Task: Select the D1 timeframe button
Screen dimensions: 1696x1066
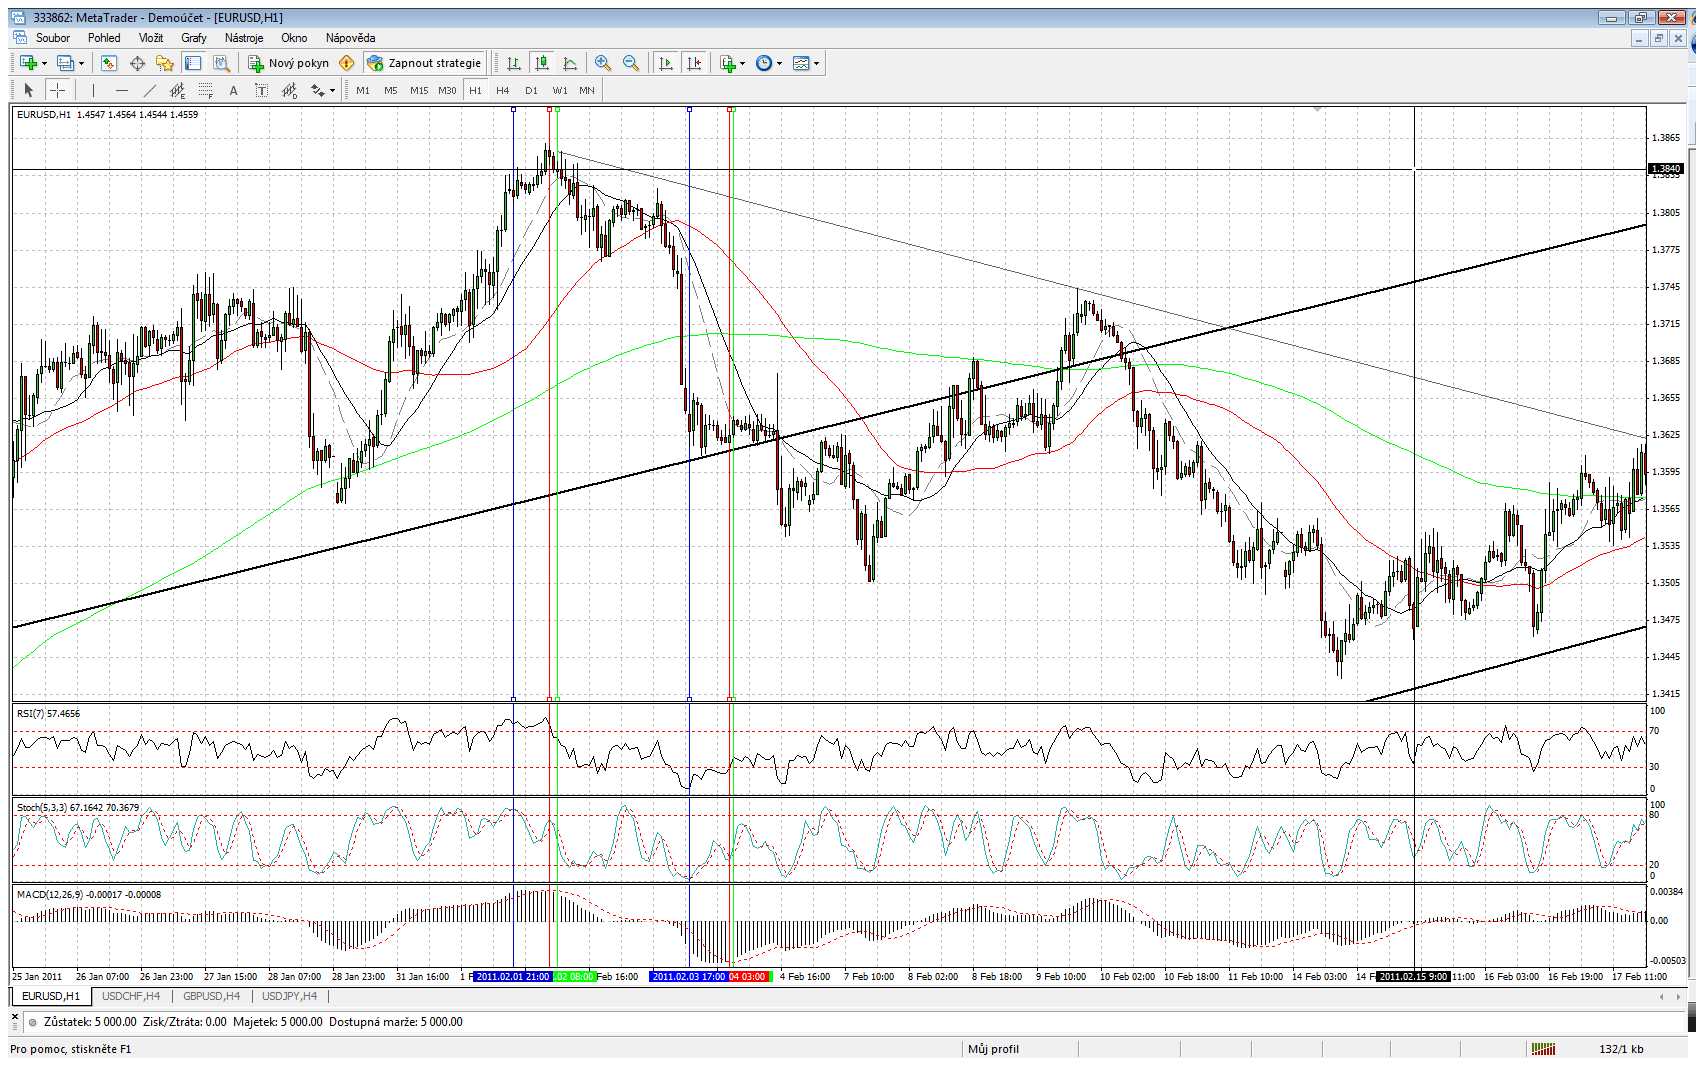Action: tap(531, 90)
